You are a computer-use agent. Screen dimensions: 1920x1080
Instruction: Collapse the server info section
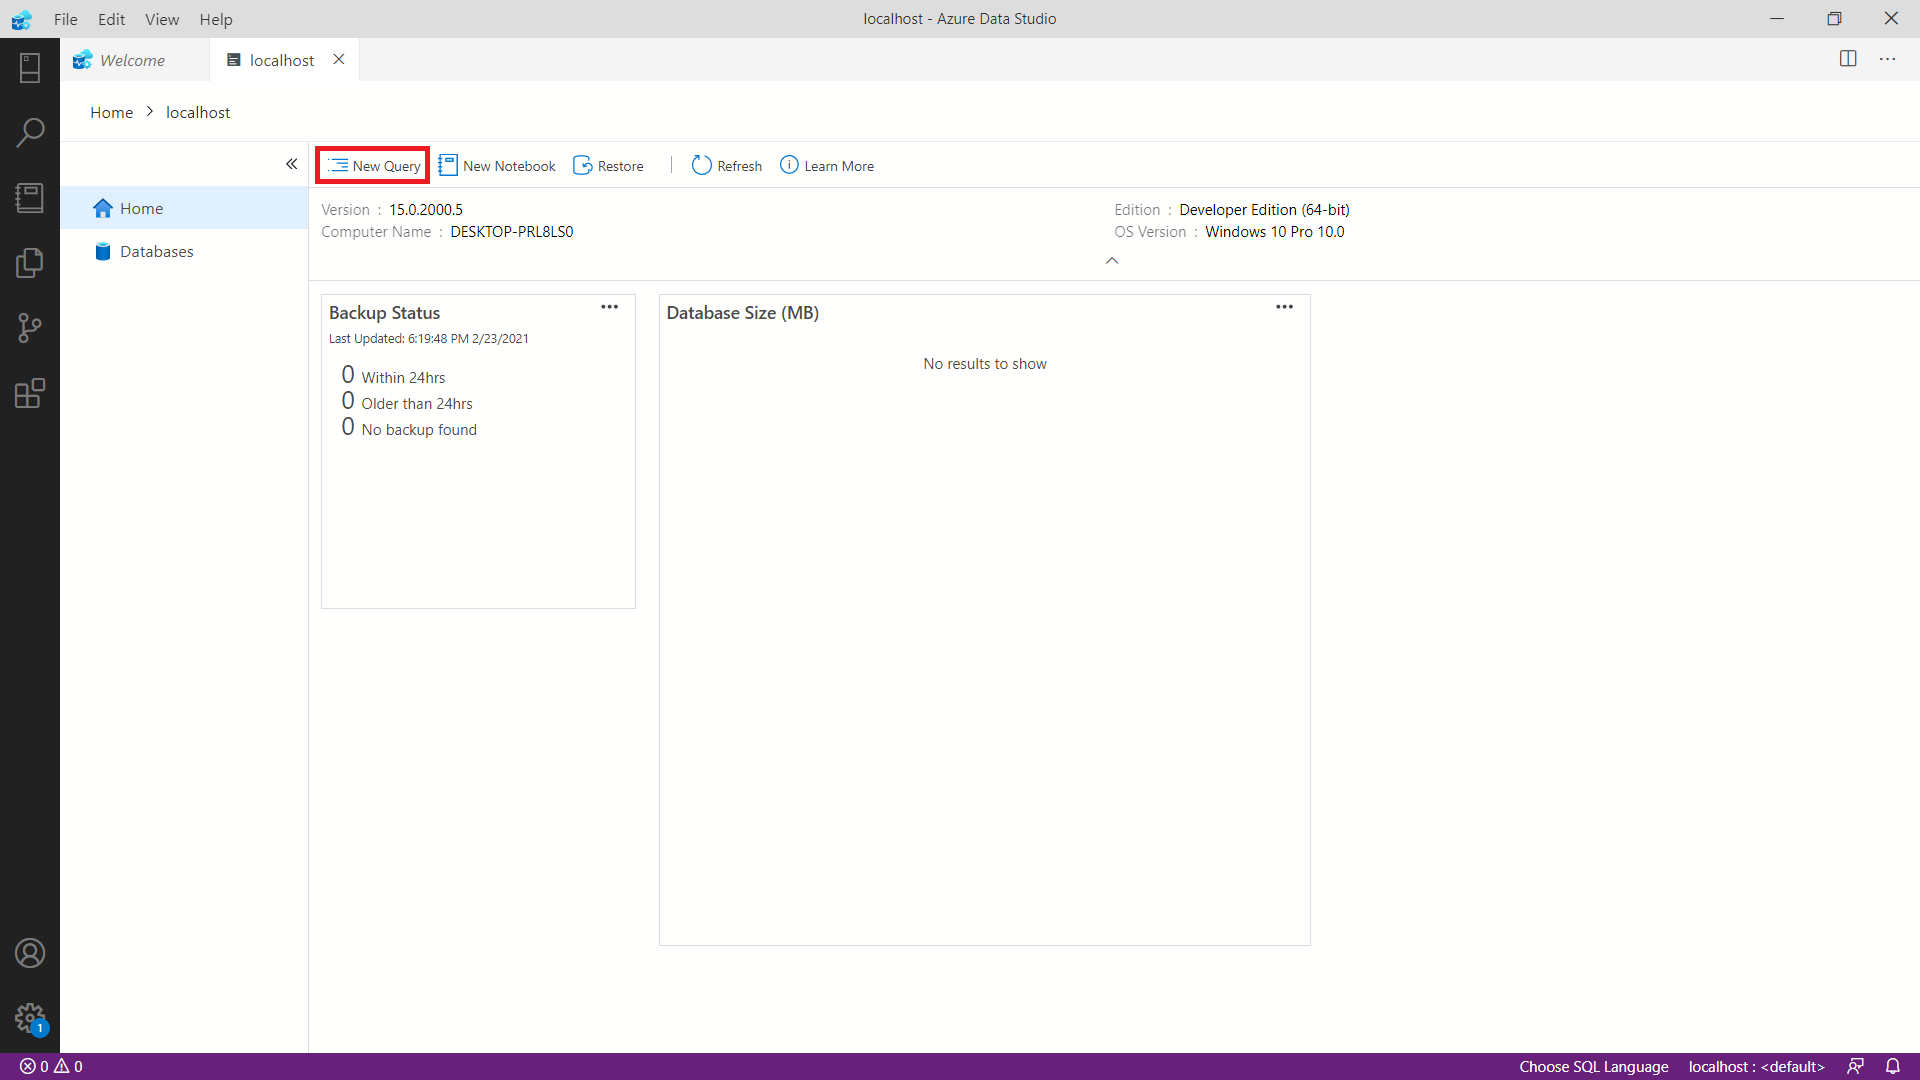pyautogui.click(x=1112, y=261)
